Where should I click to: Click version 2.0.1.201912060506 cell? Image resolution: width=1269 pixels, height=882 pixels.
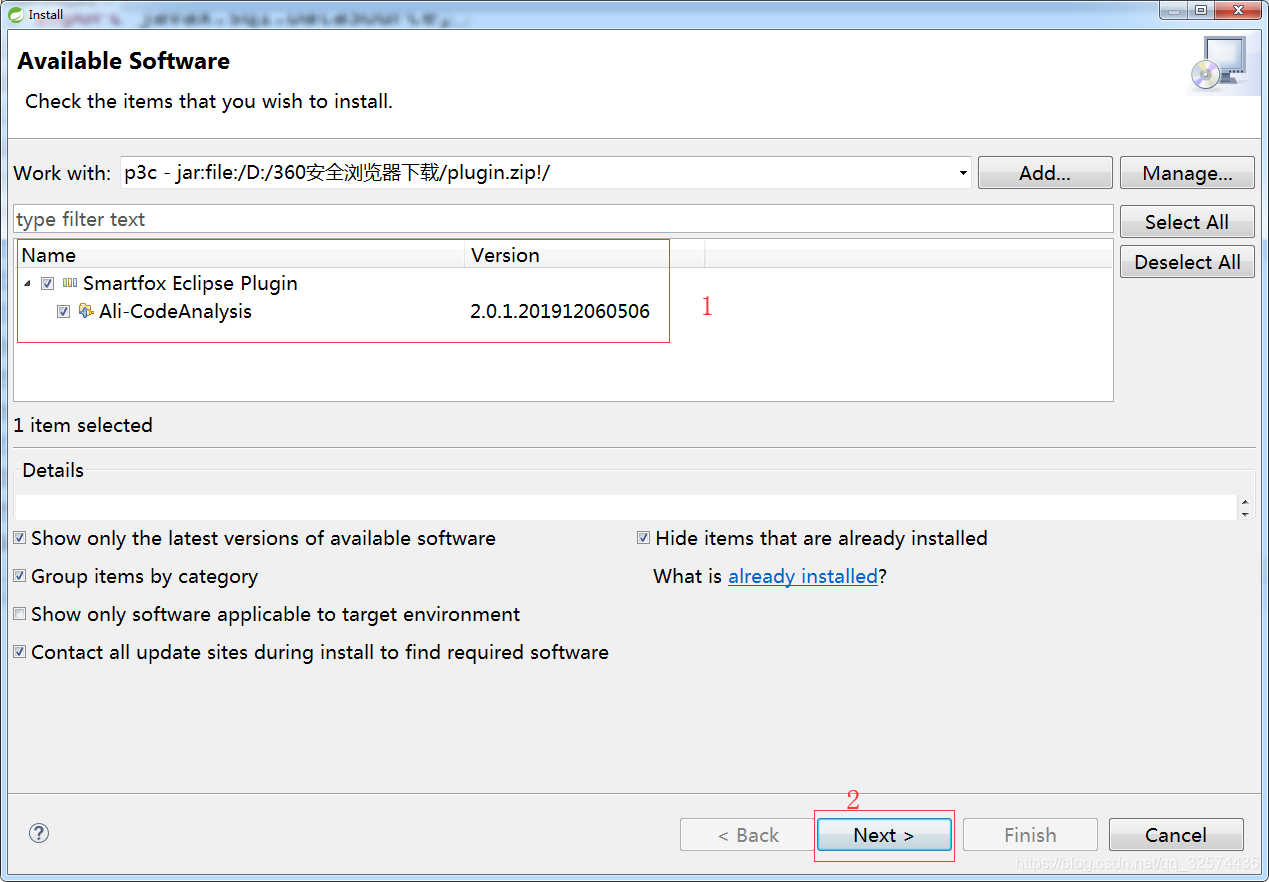(x=560, y=312)
